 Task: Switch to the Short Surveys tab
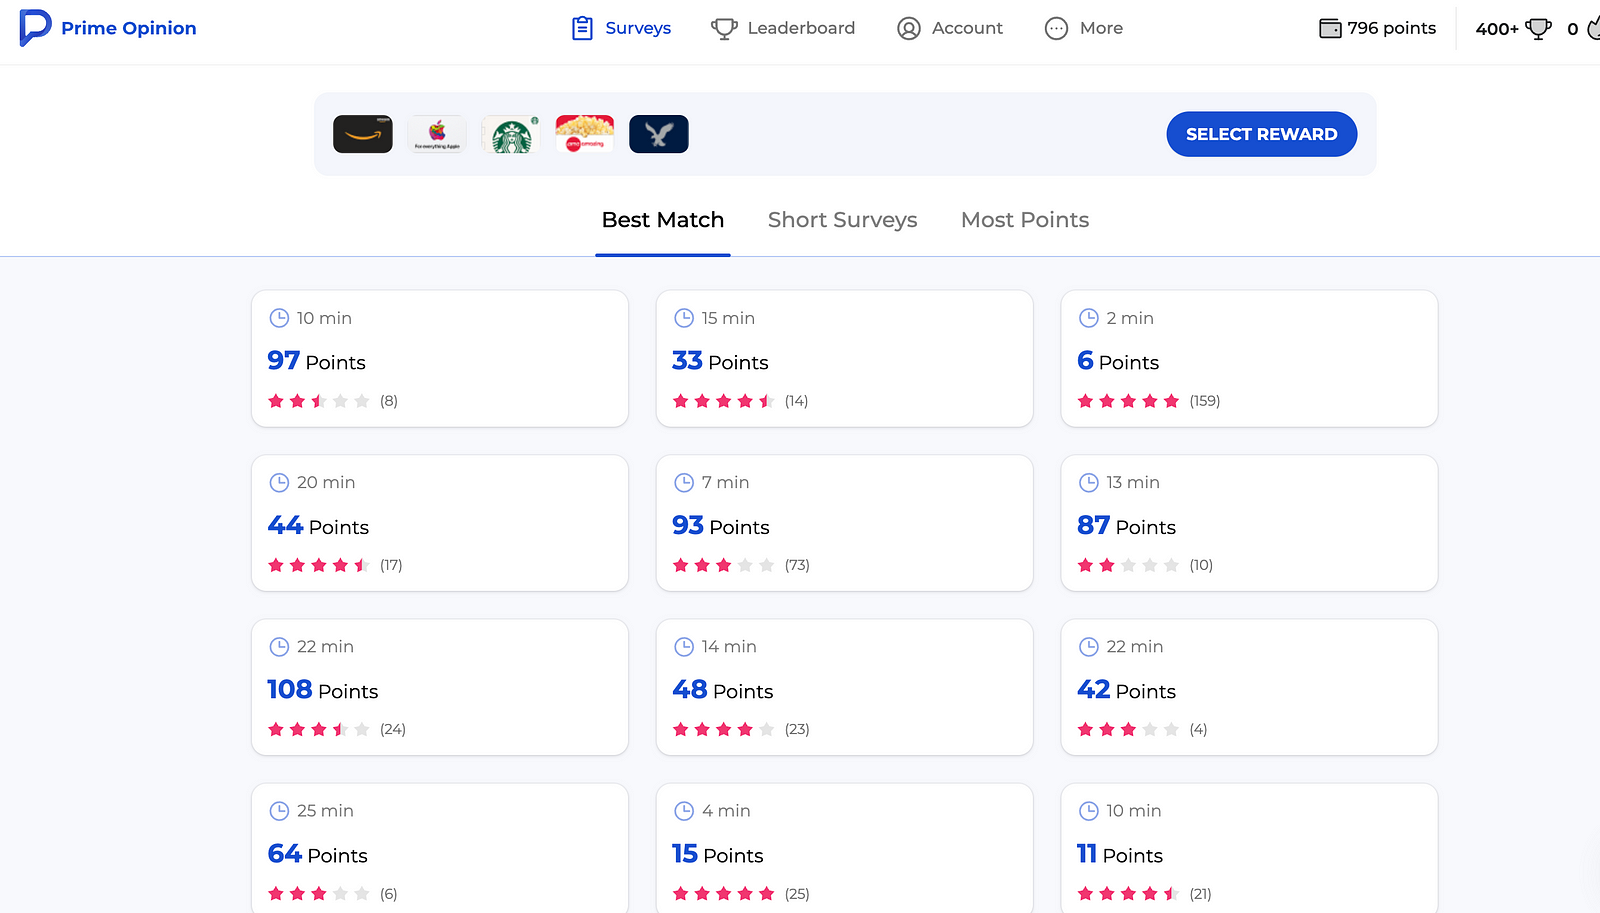click(x=842, y=220)
